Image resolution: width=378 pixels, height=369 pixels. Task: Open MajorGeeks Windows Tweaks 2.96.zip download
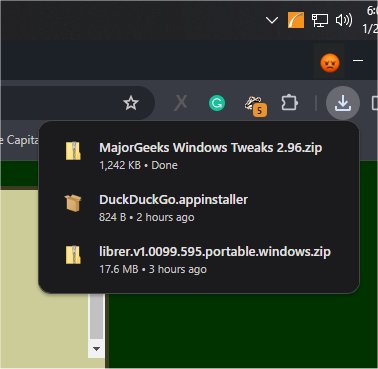[199, 155]
